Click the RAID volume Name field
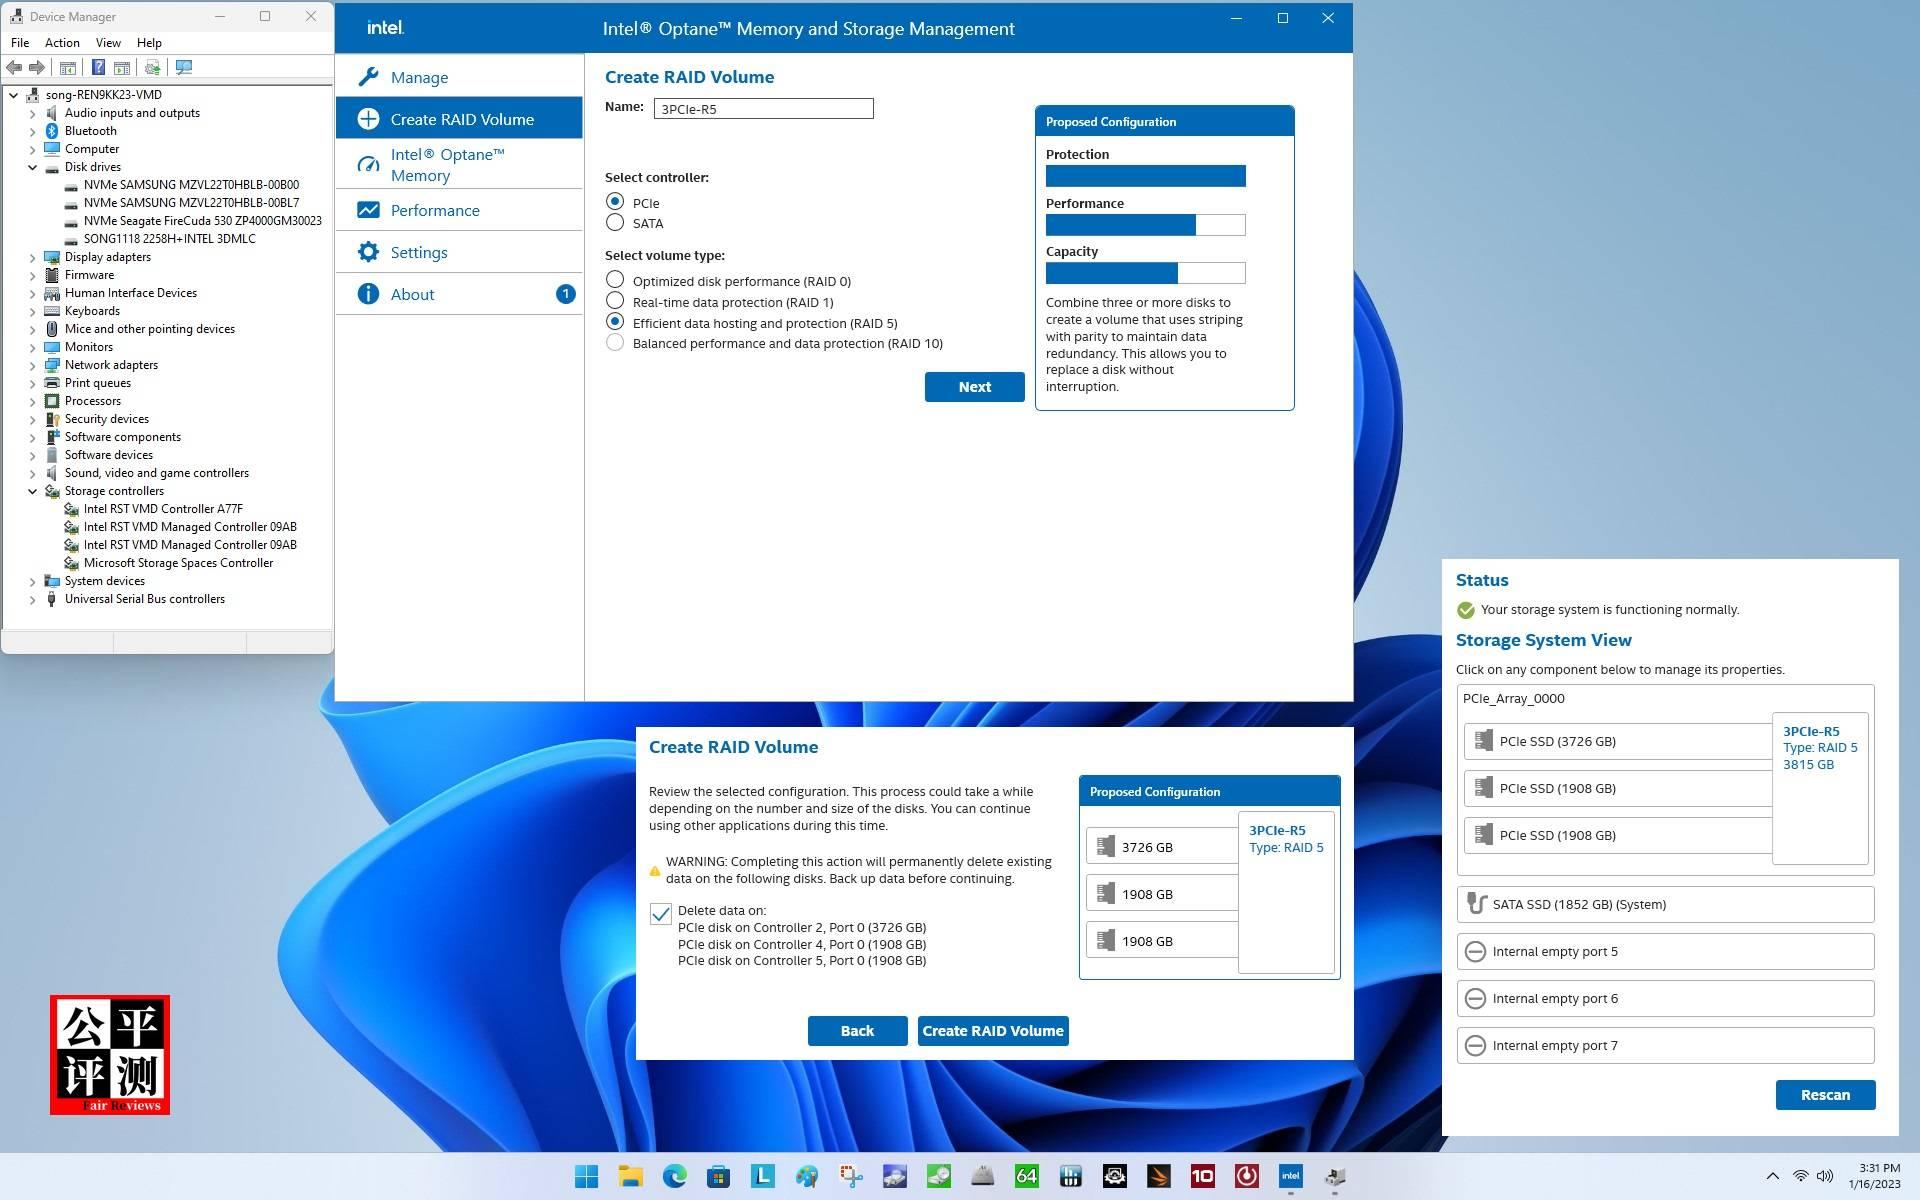 (763, 109)
